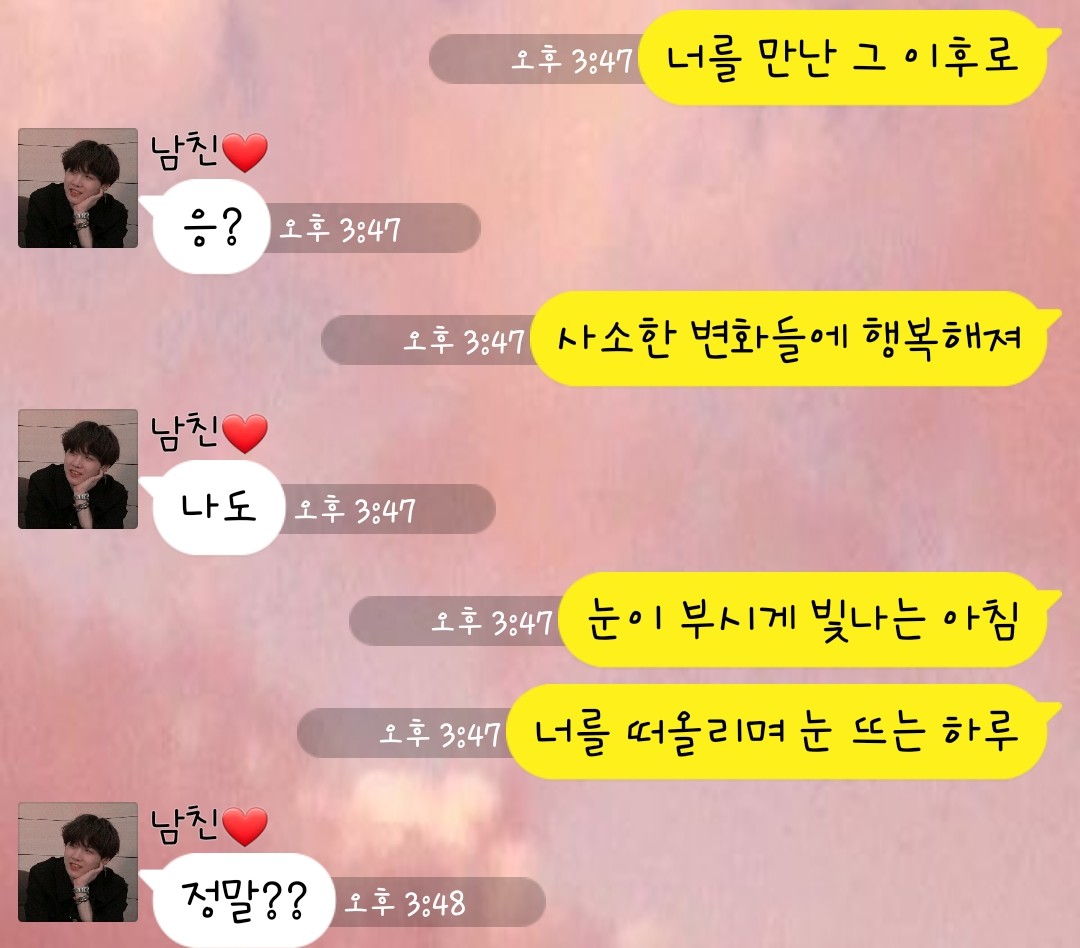Tap the white 나도 message bubble
Viewport: 1080px width, 948px height.
tap(213, 508)
